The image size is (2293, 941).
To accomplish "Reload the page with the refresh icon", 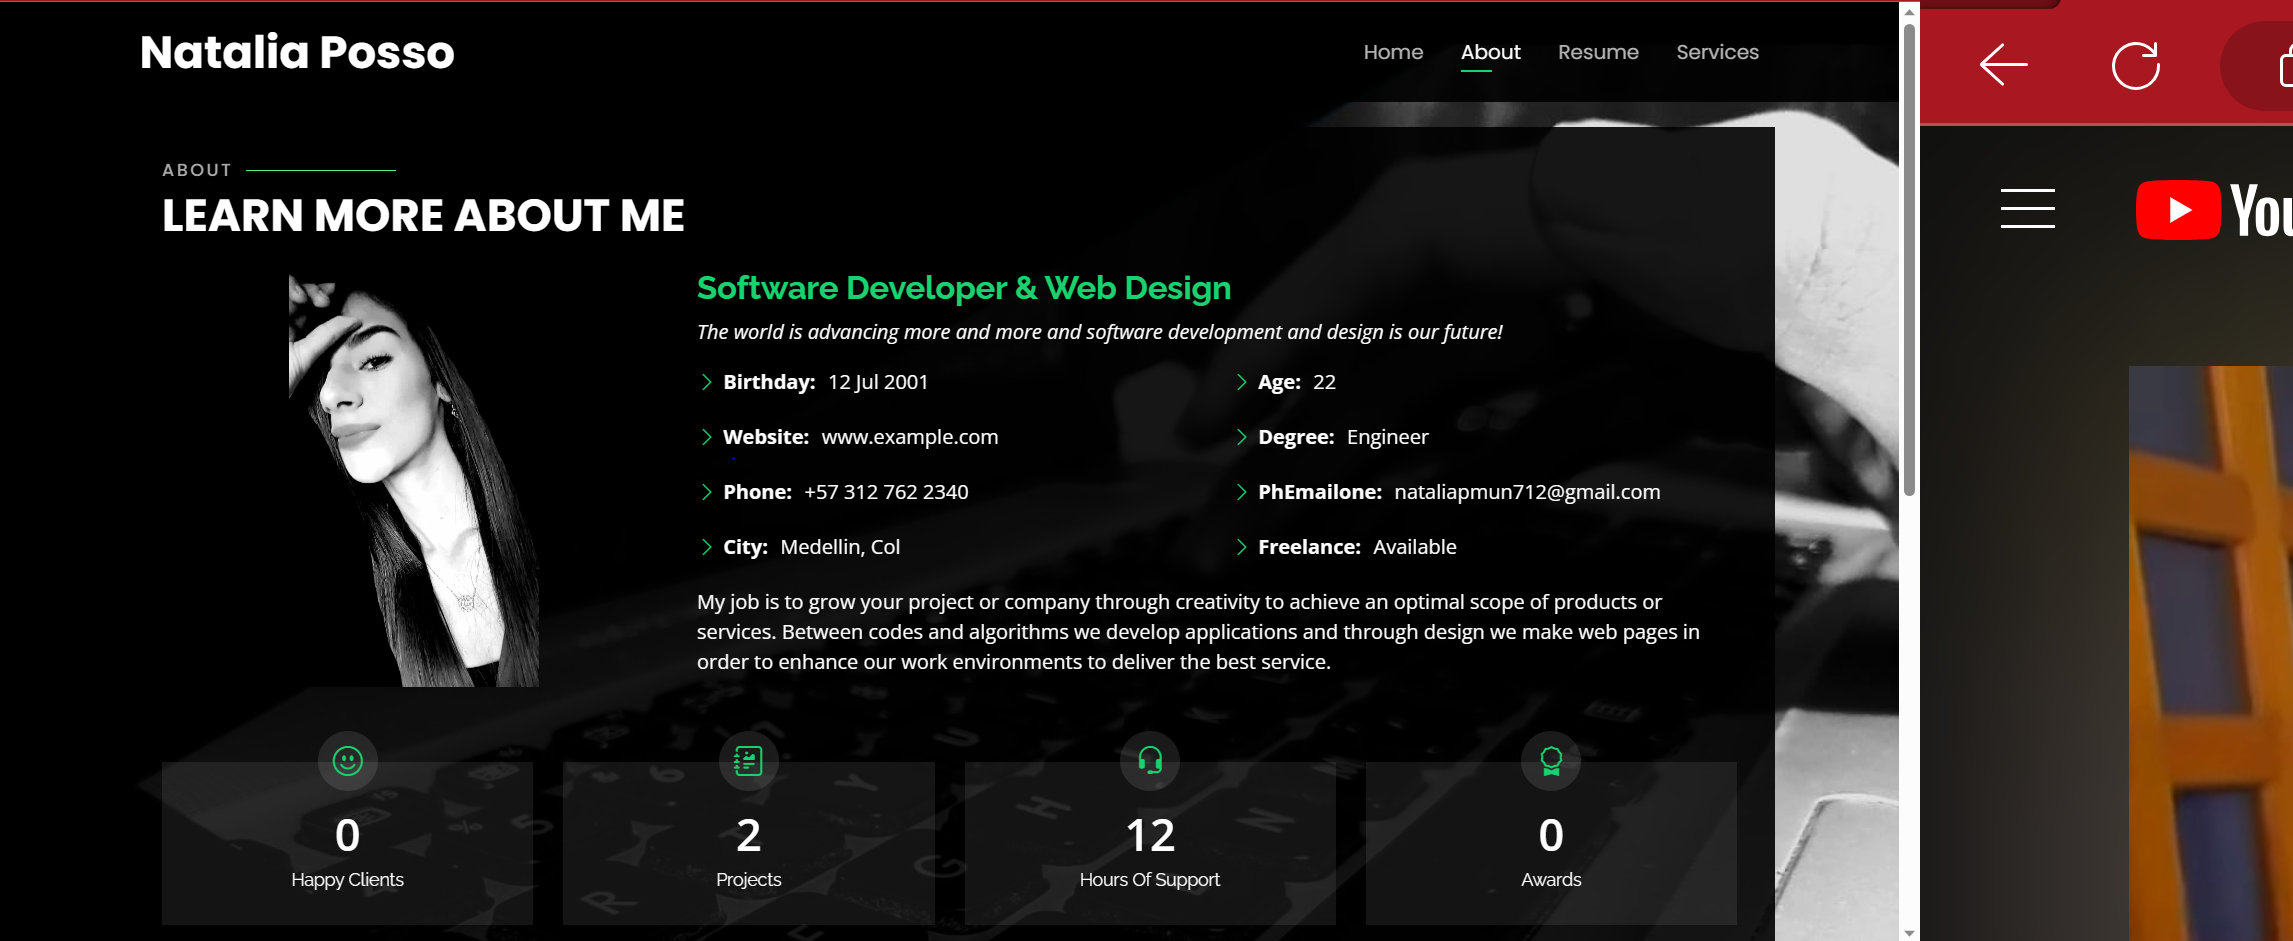I will 2137,66.
